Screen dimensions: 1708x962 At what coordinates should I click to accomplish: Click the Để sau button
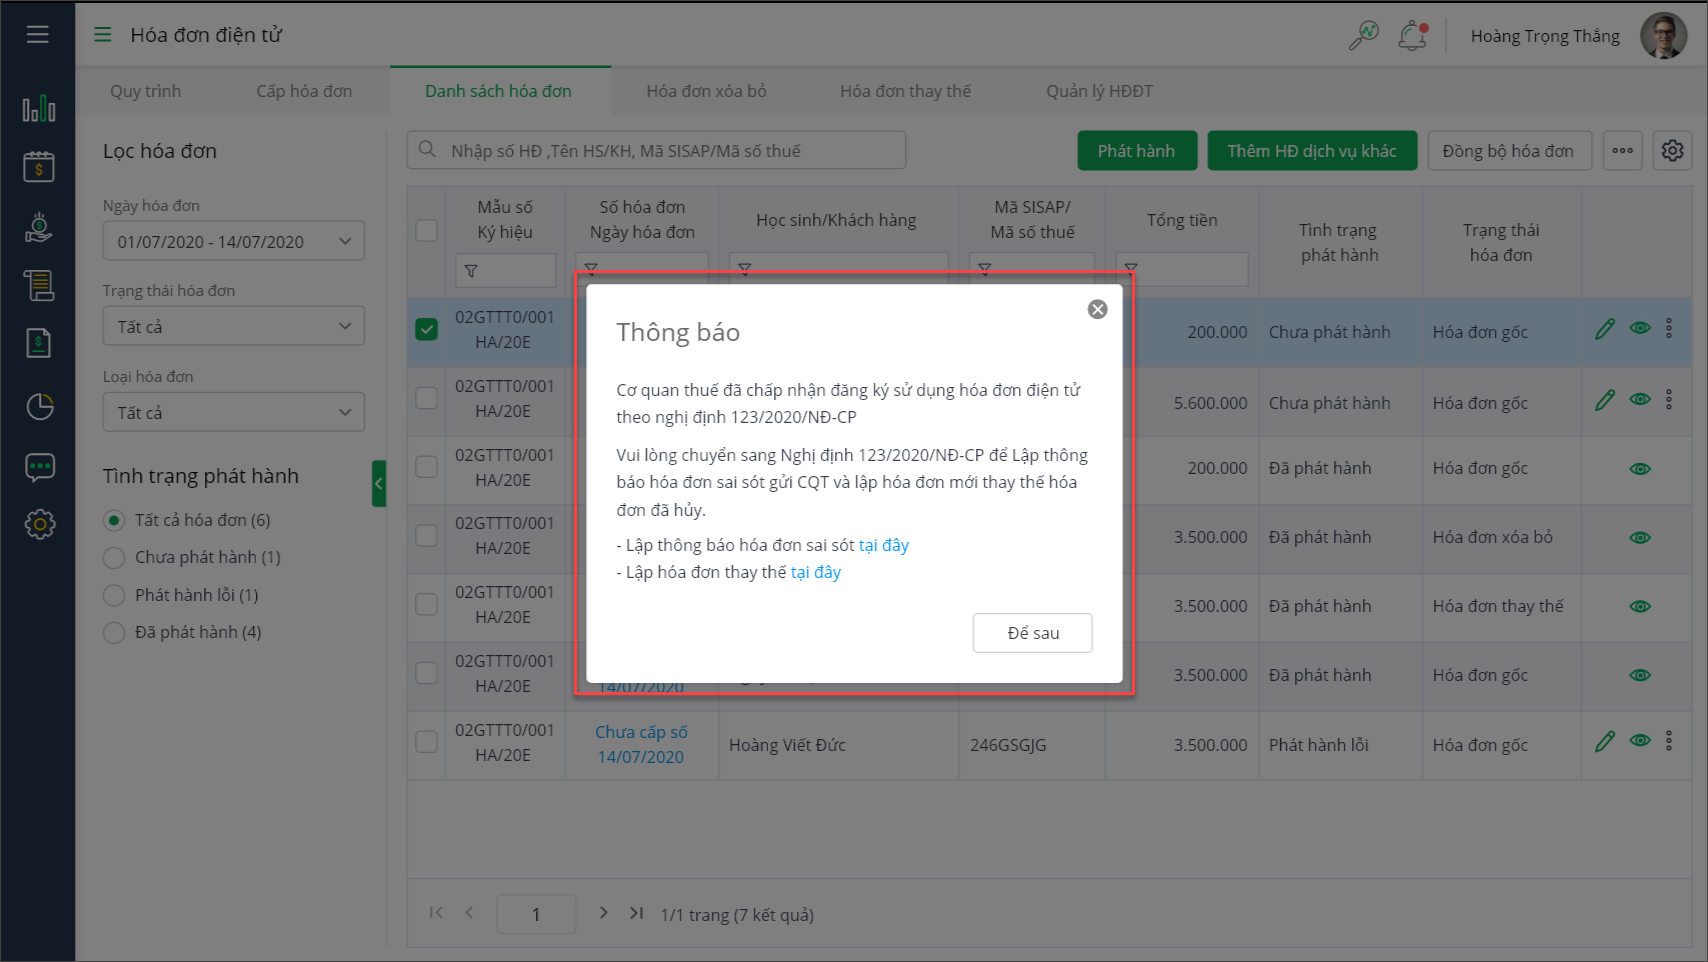click(1032, 633)
